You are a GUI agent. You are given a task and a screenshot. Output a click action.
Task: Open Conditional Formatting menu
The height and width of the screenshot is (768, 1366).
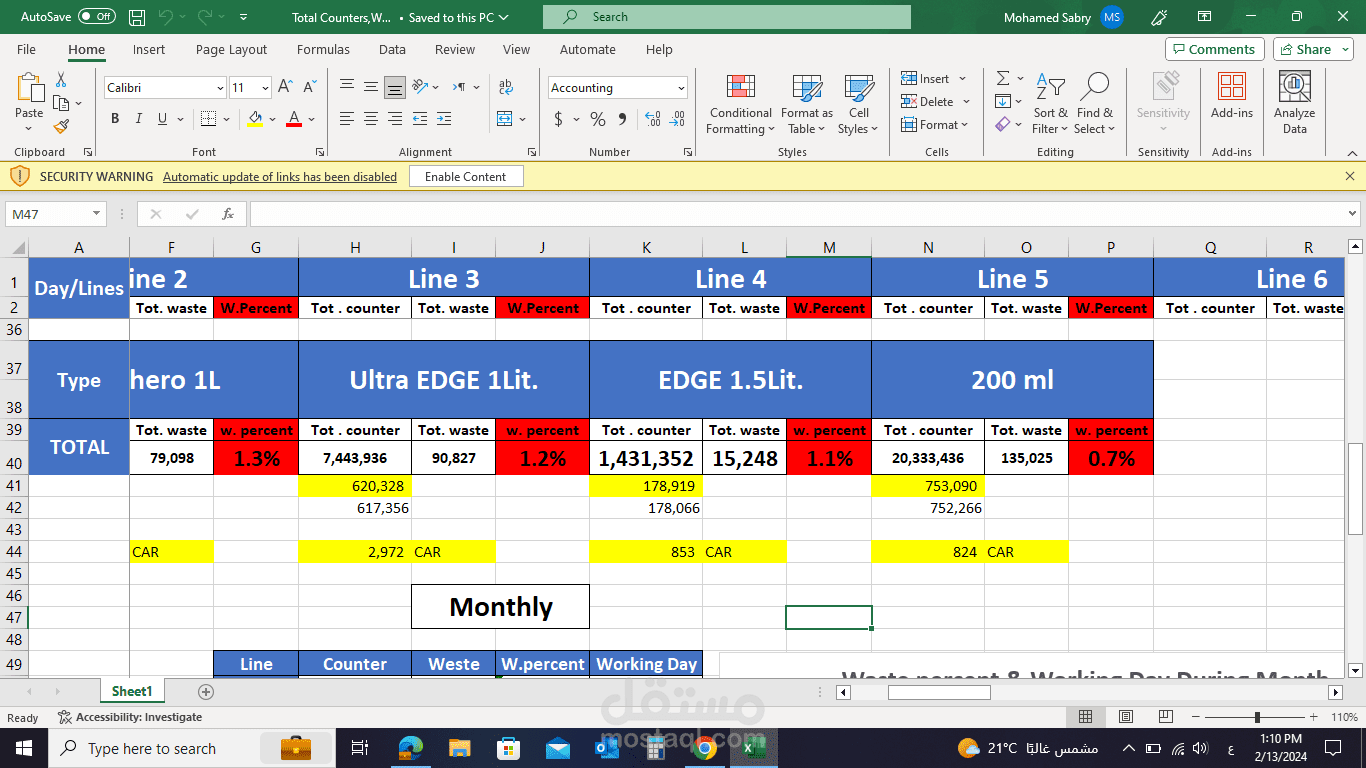pos(741,104)
